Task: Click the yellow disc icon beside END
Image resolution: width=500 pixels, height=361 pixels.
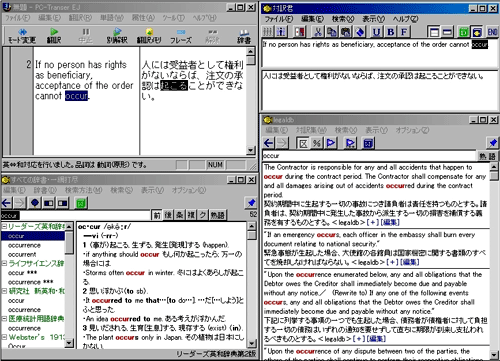Action: click(477, 32)
